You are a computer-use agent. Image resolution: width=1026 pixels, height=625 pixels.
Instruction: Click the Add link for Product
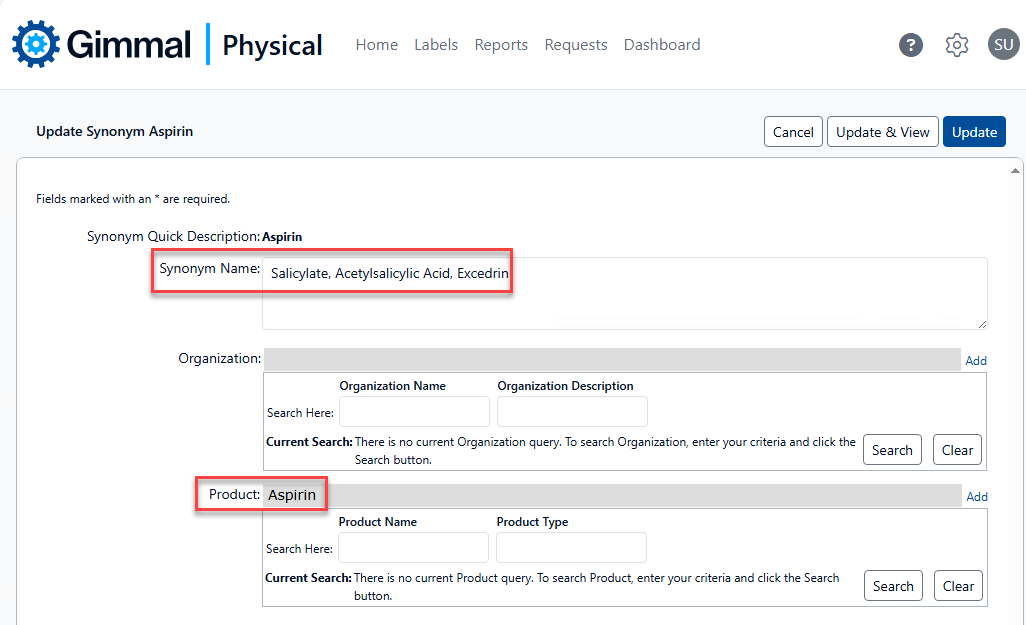pyautogui.click(x=976, y=497)
